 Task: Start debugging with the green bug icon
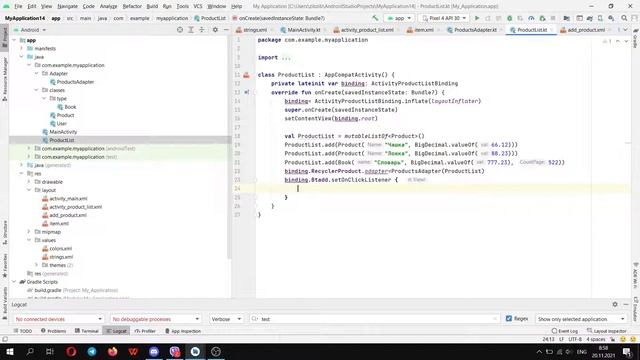point(509,18)
